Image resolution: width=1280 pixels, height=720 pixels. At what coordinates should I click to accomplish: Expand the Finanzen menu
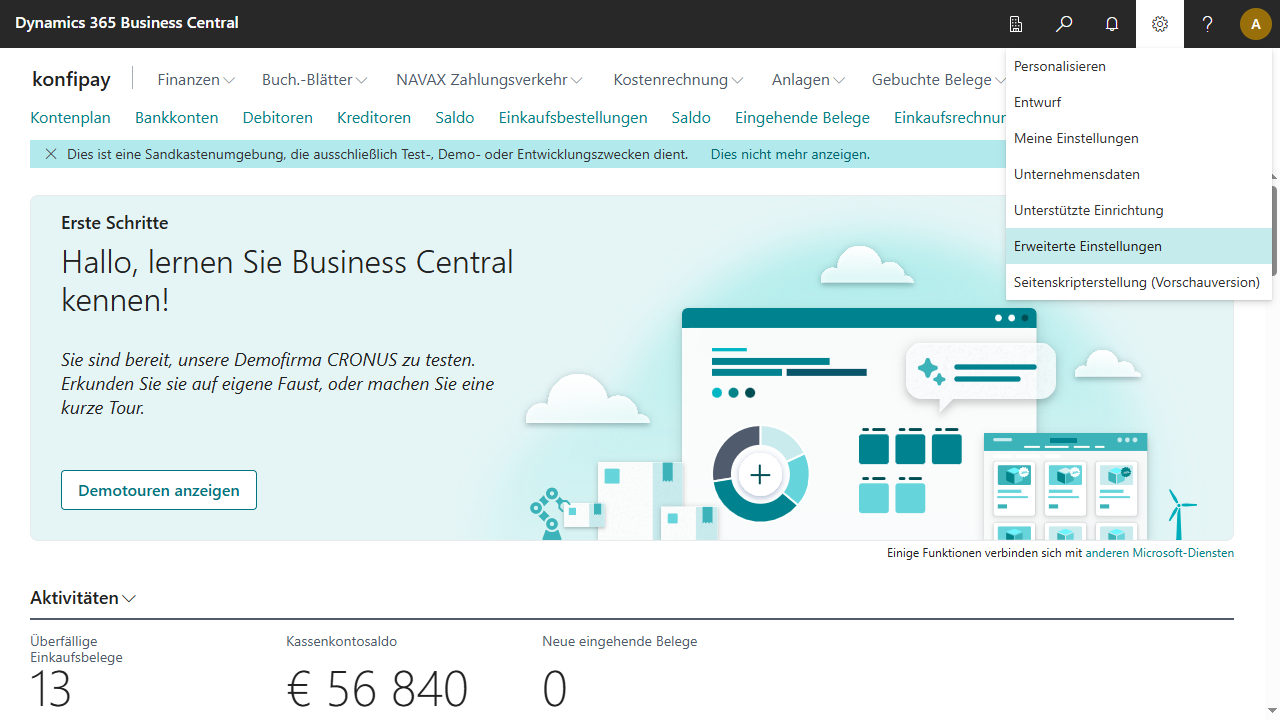[196, 80]
